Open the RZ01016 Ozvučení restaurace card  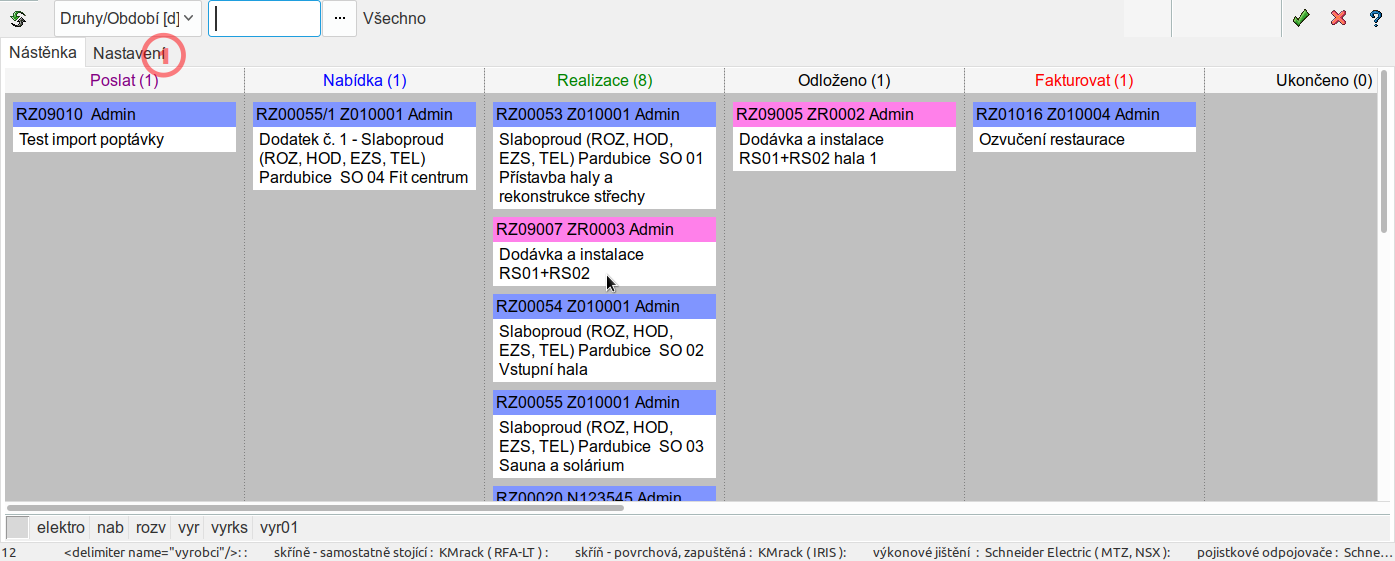1084,127
